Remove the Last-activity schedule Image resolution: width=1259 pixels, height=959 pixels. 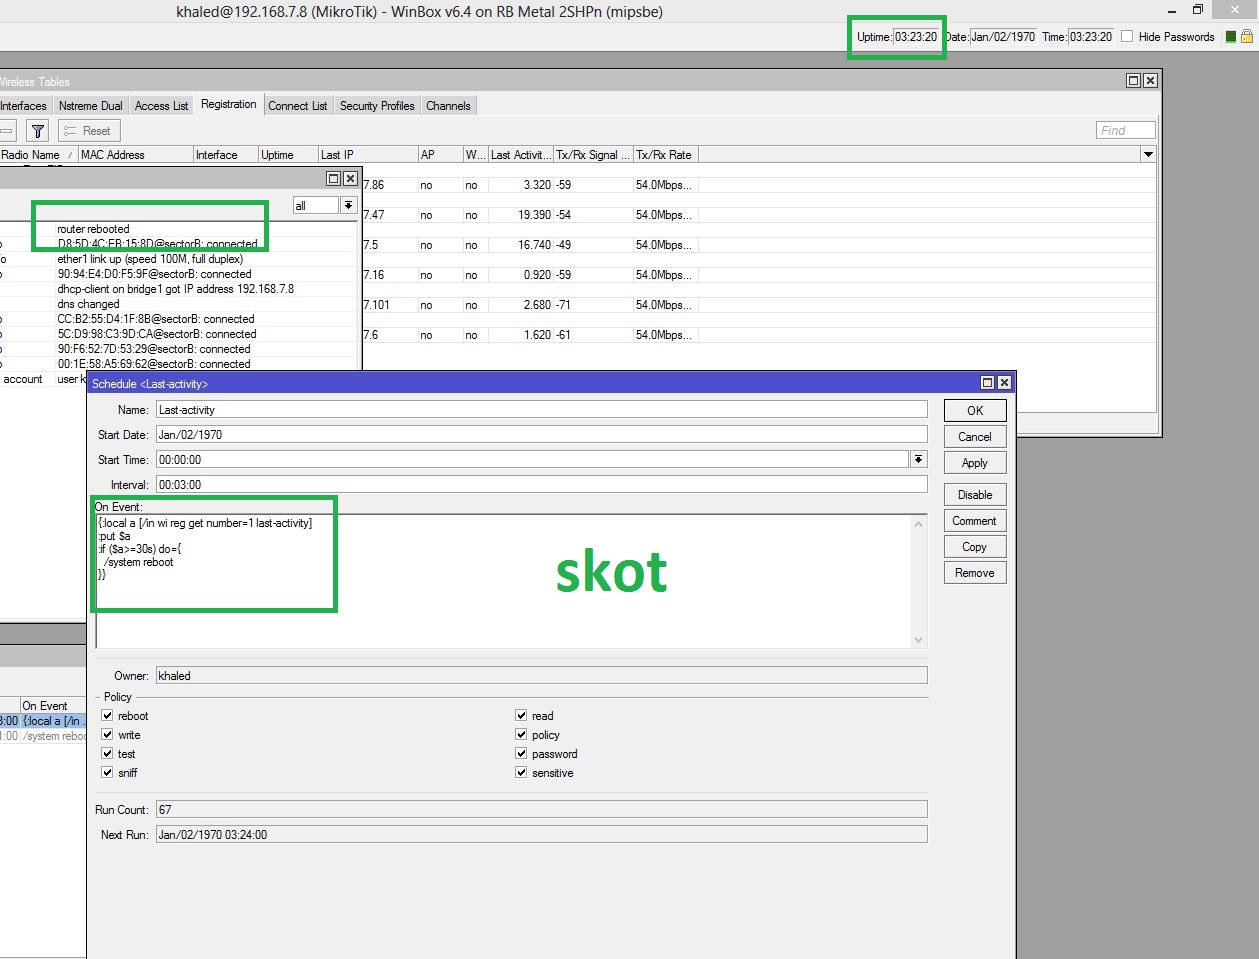point(974,572)
